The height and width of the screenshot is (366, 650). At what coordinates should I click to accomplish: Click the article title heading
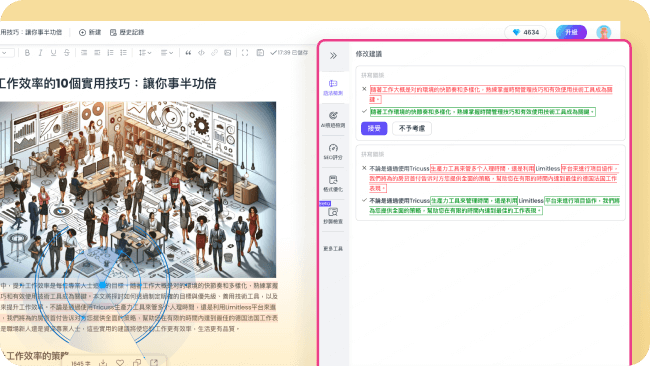pyautogui.click(x=108, y=84)
